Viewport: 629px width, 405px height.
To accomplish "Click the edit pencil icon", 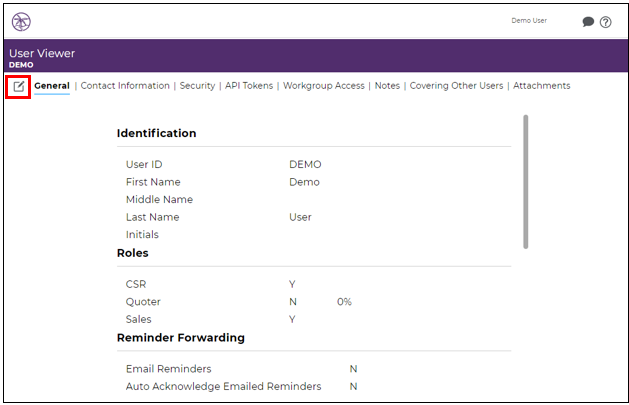I will coord(18,86).
